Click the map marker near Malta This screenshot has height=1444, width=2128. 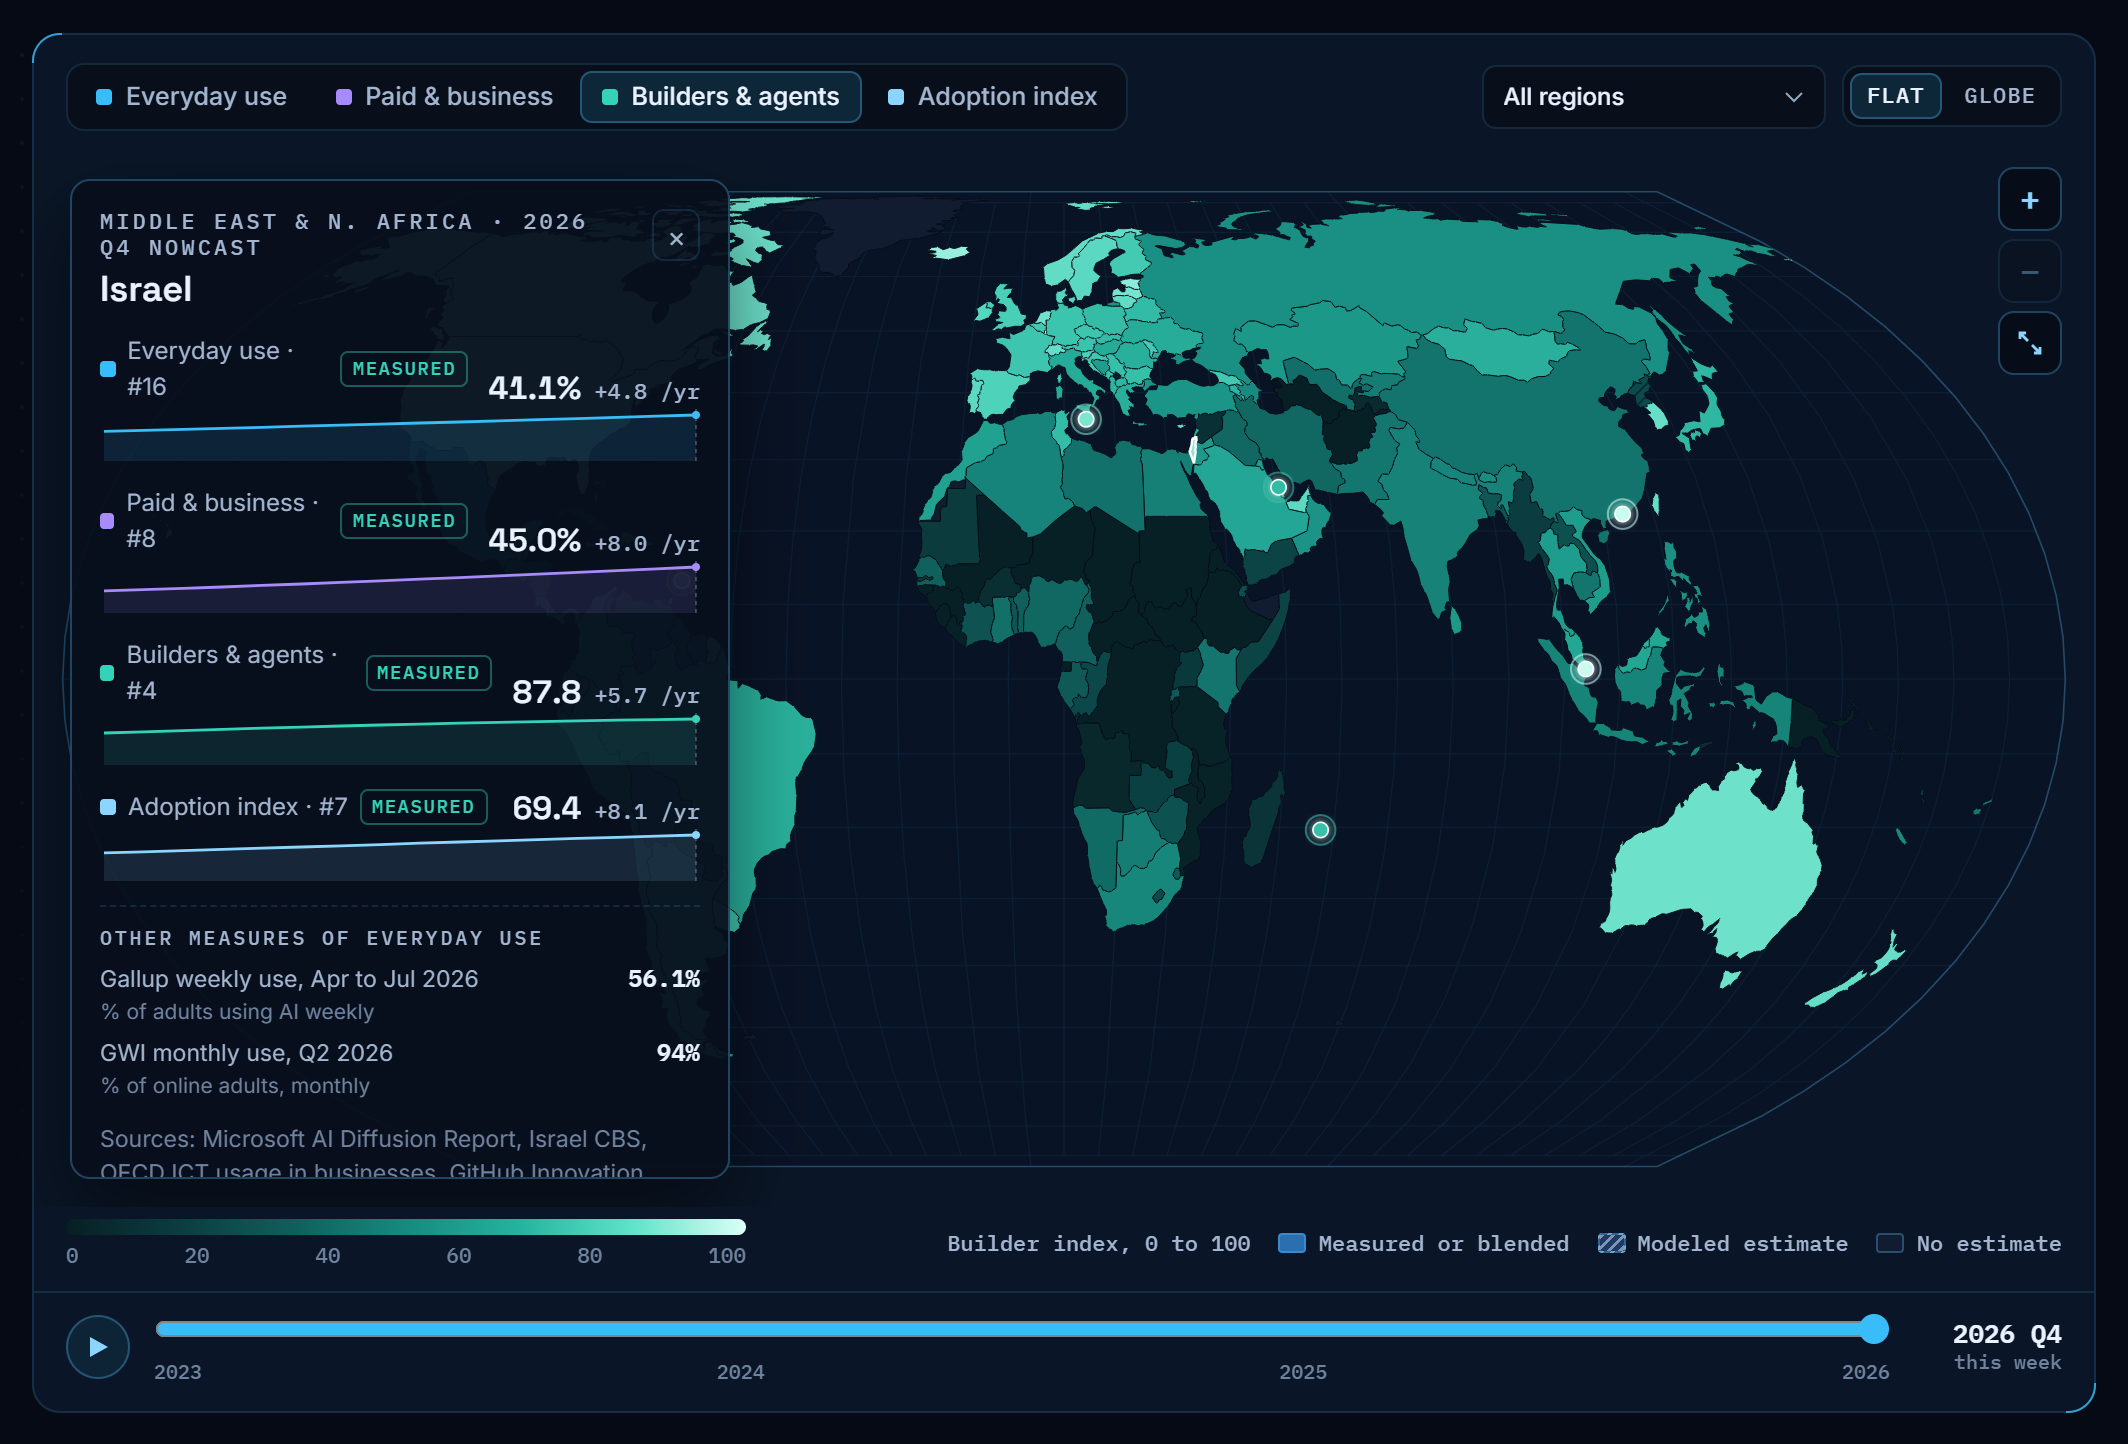click(1086, 419)
